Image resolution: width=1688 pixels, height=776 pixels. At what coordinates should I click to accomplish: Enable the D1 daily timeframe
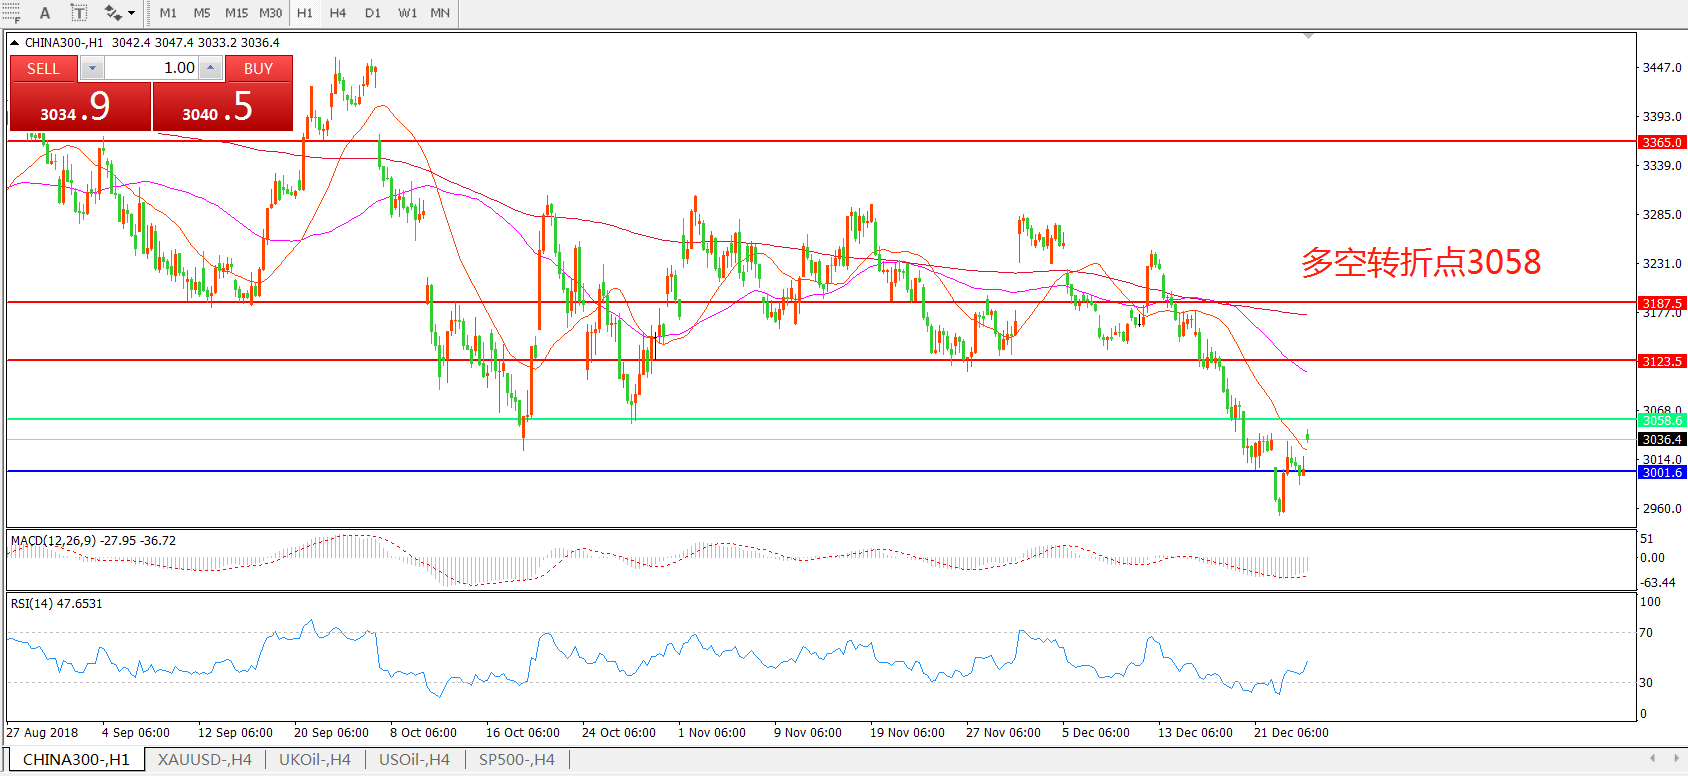373,13
